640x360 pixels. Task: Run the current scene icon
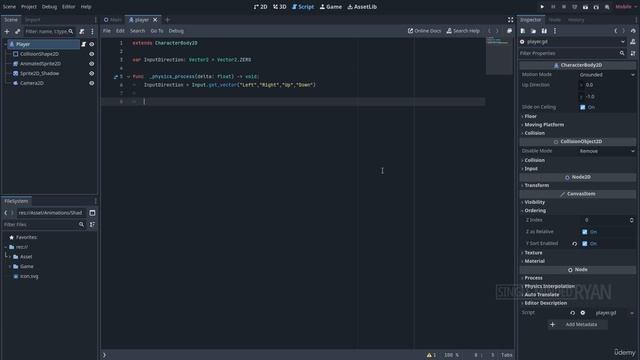pos(585,7)
